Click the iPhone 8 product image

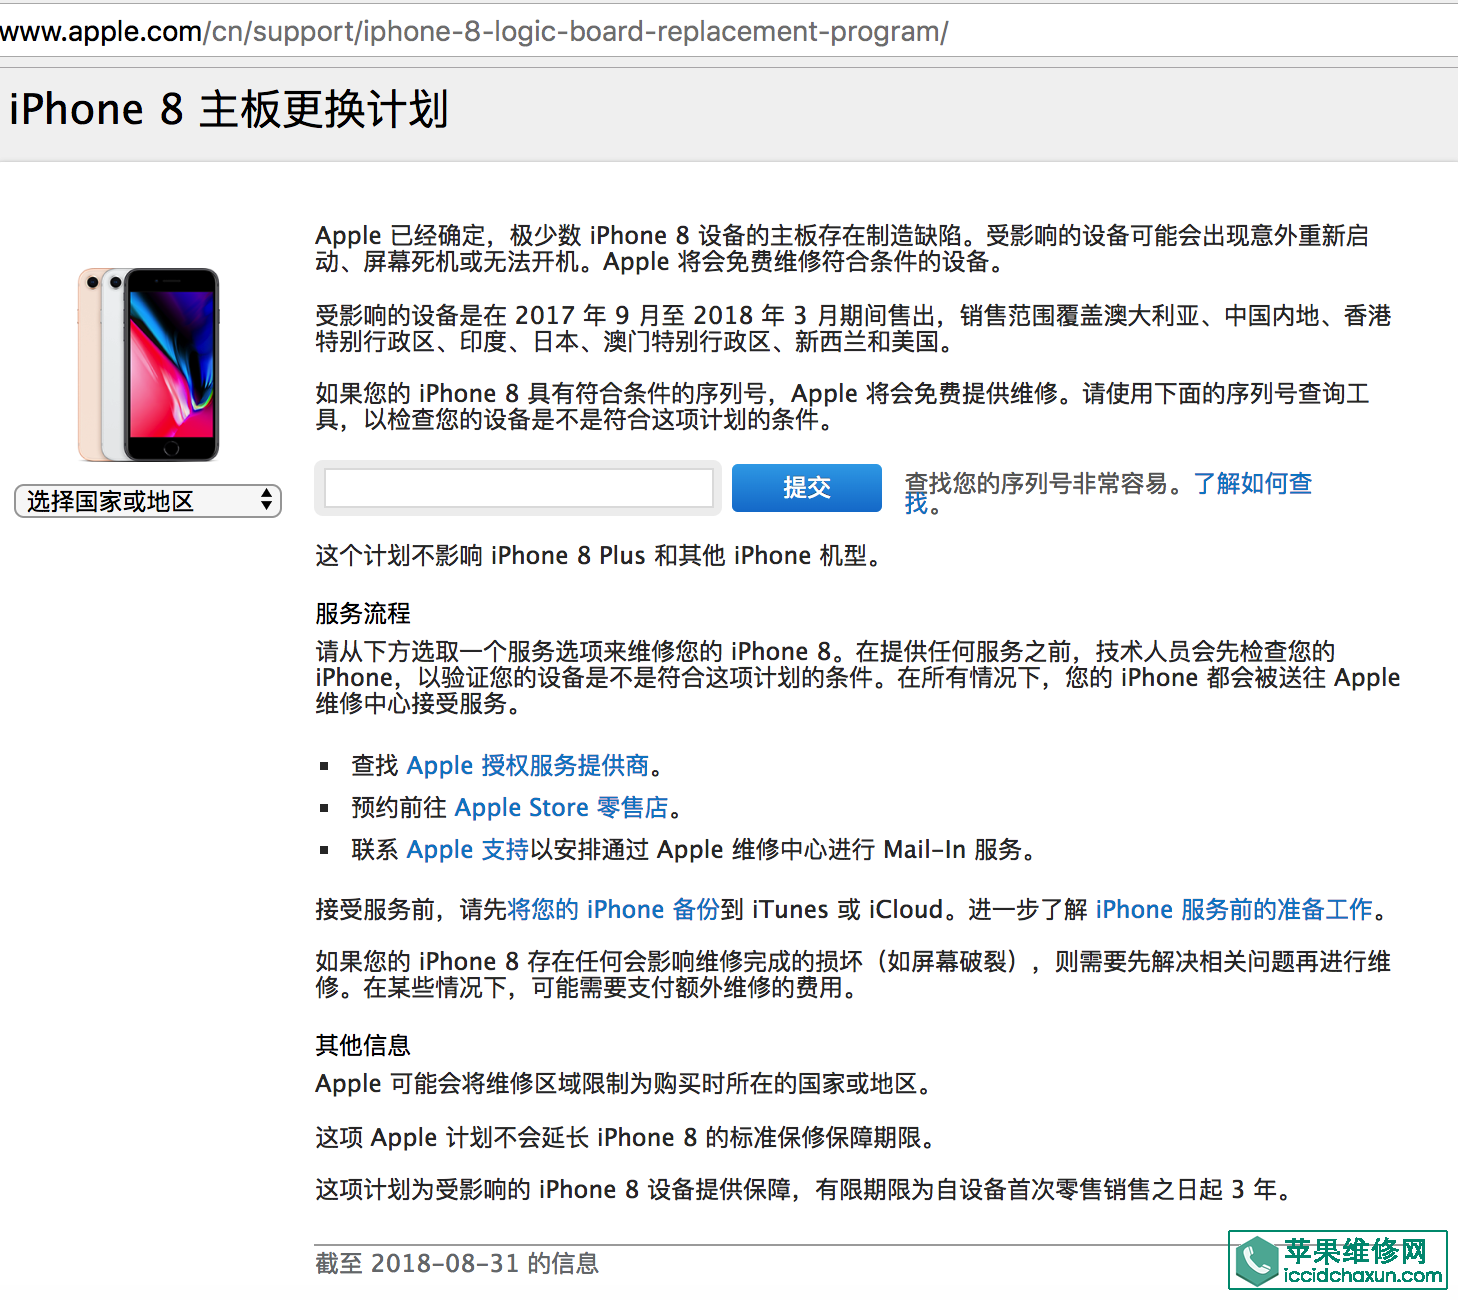pyautogui.click(x=148, y=364)
